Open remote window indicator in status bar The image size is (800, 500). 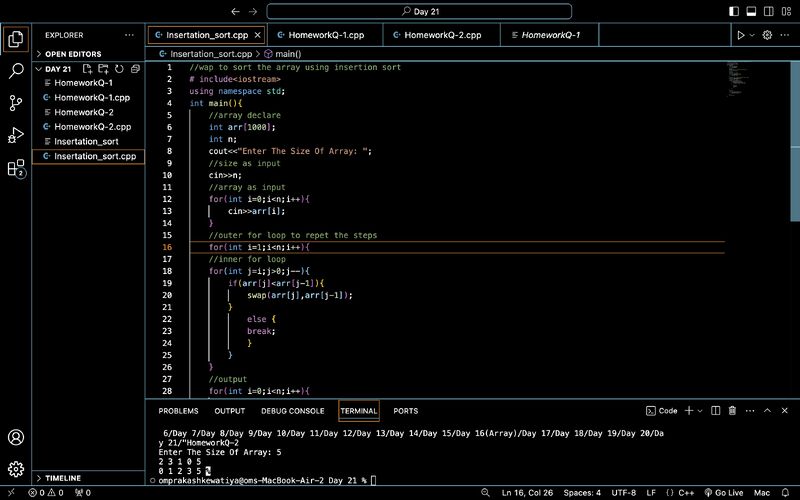(11, 493)
